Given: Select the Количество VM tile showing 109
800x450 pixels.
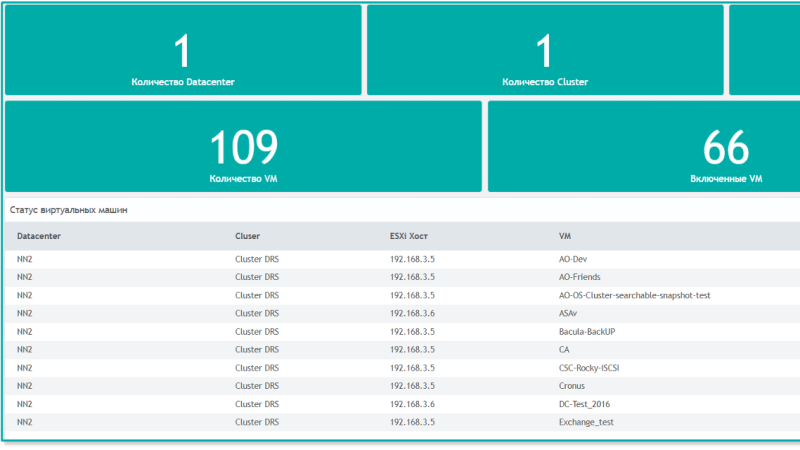Looking at the screenshot, I should [243, 146].
